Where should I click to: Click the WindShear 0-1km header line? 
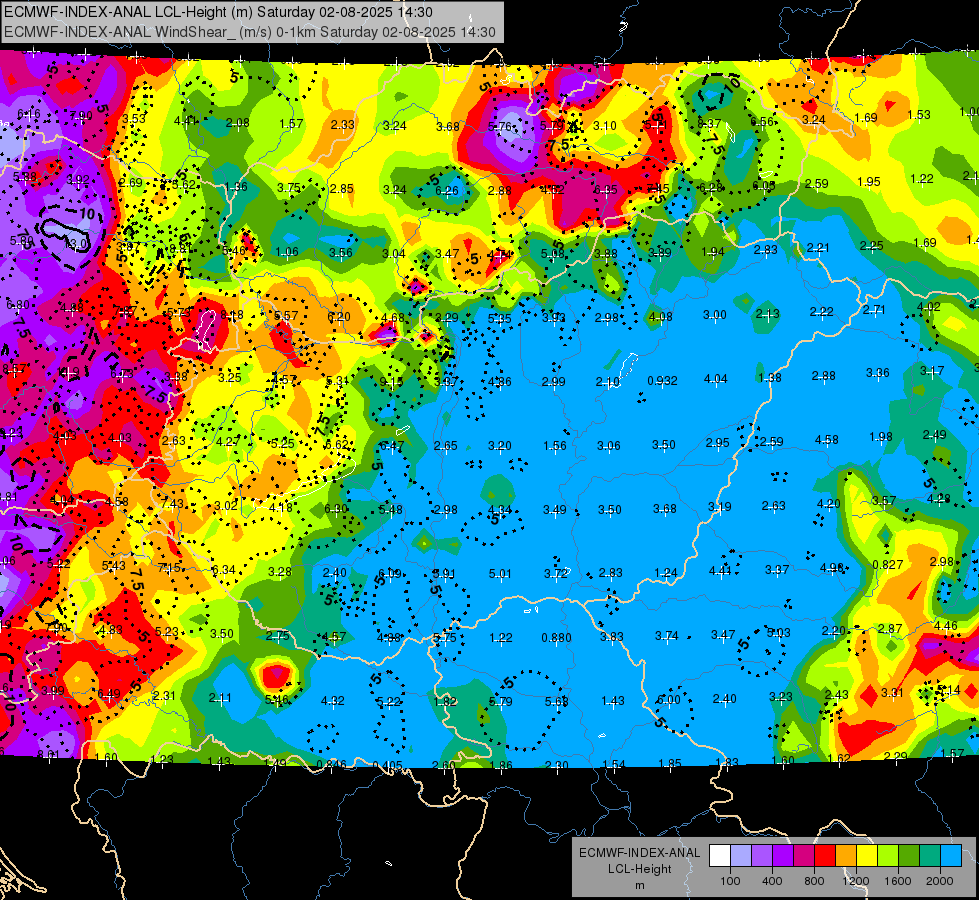[250, 32]
